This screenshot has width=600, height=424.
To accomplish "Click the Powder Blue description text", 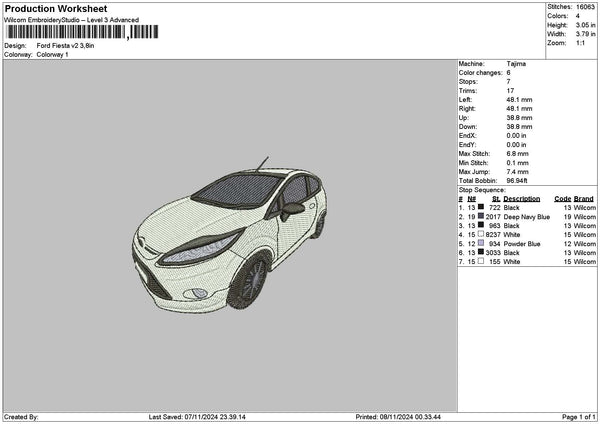I will 524,244.
